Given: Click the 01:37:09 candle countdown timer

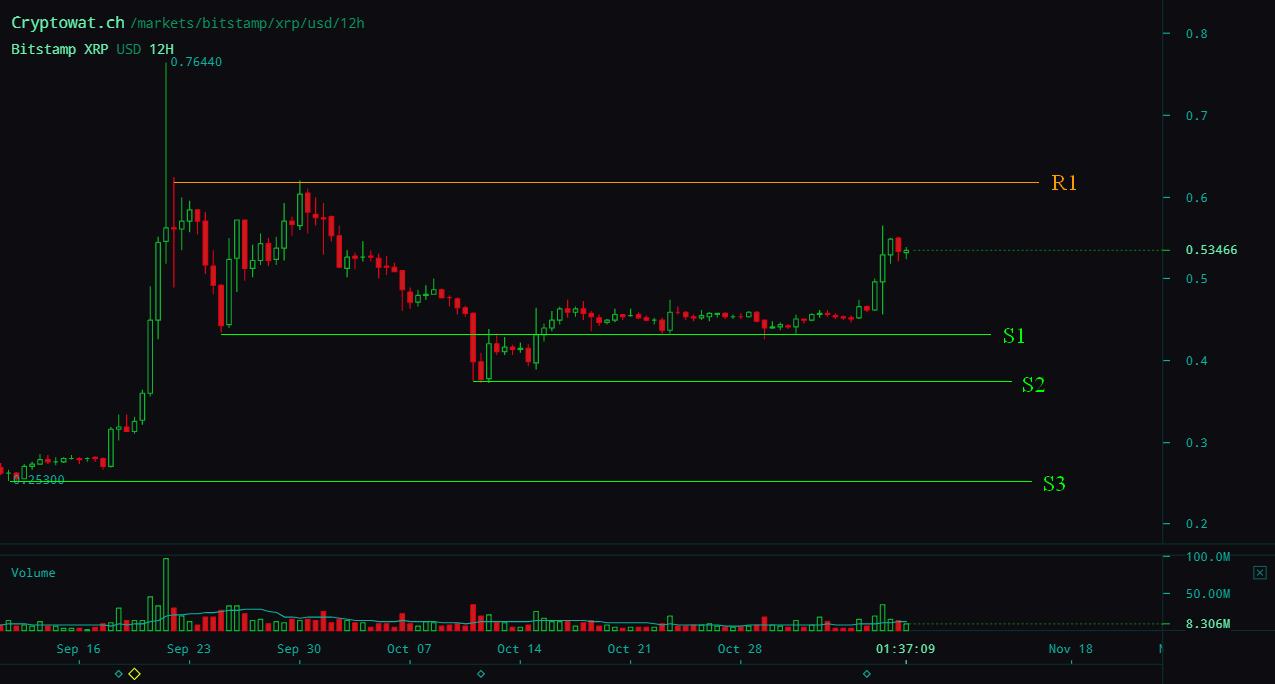Looking at the screenshot, I should point(906,649).
